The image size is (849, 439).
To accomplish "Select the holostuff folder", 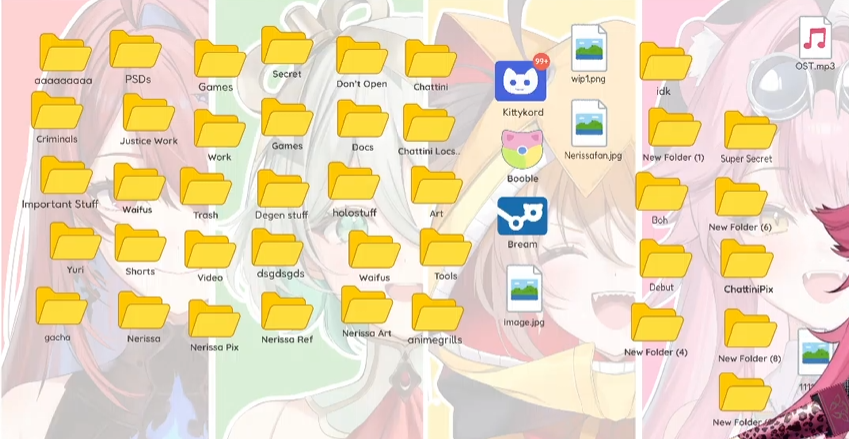I will 354,181.
